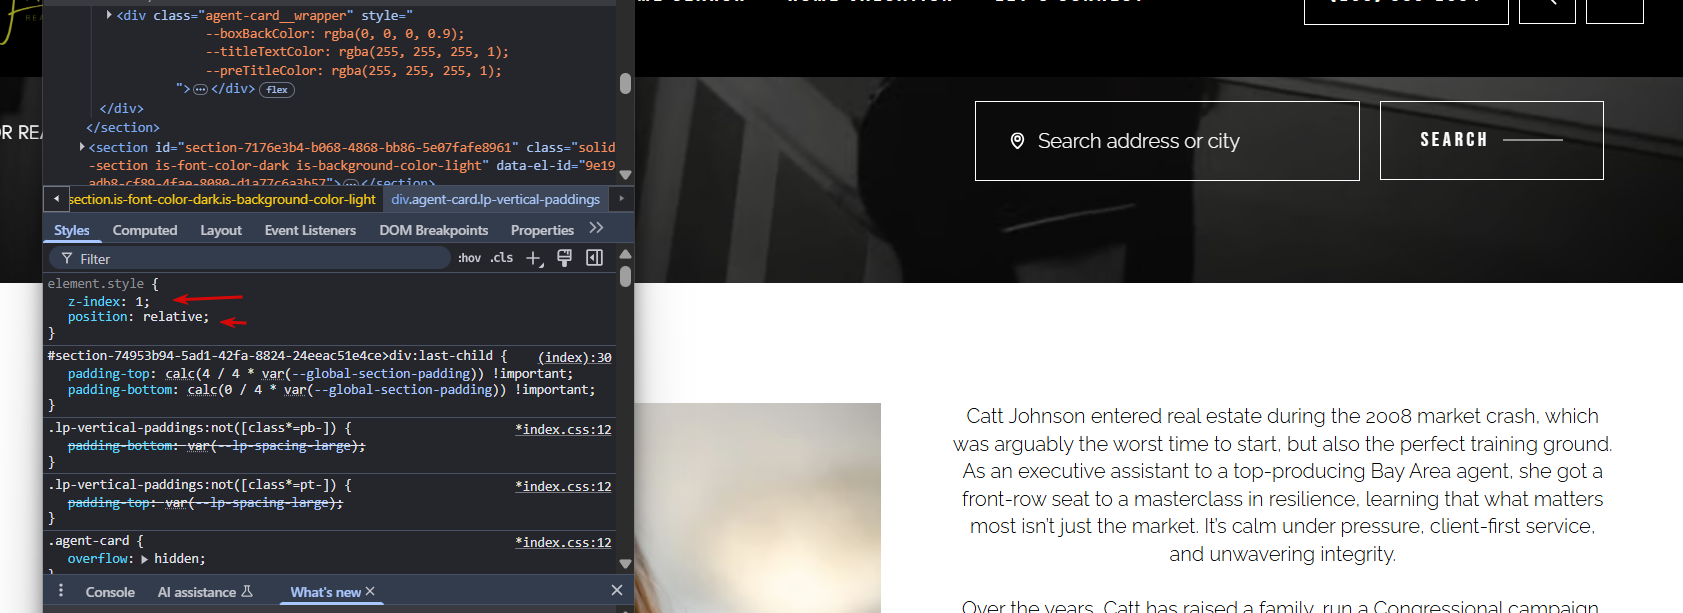1683x613 pixels.
Task: Open the rendering emulations brush icon
Action: click(x=564, y=258)
